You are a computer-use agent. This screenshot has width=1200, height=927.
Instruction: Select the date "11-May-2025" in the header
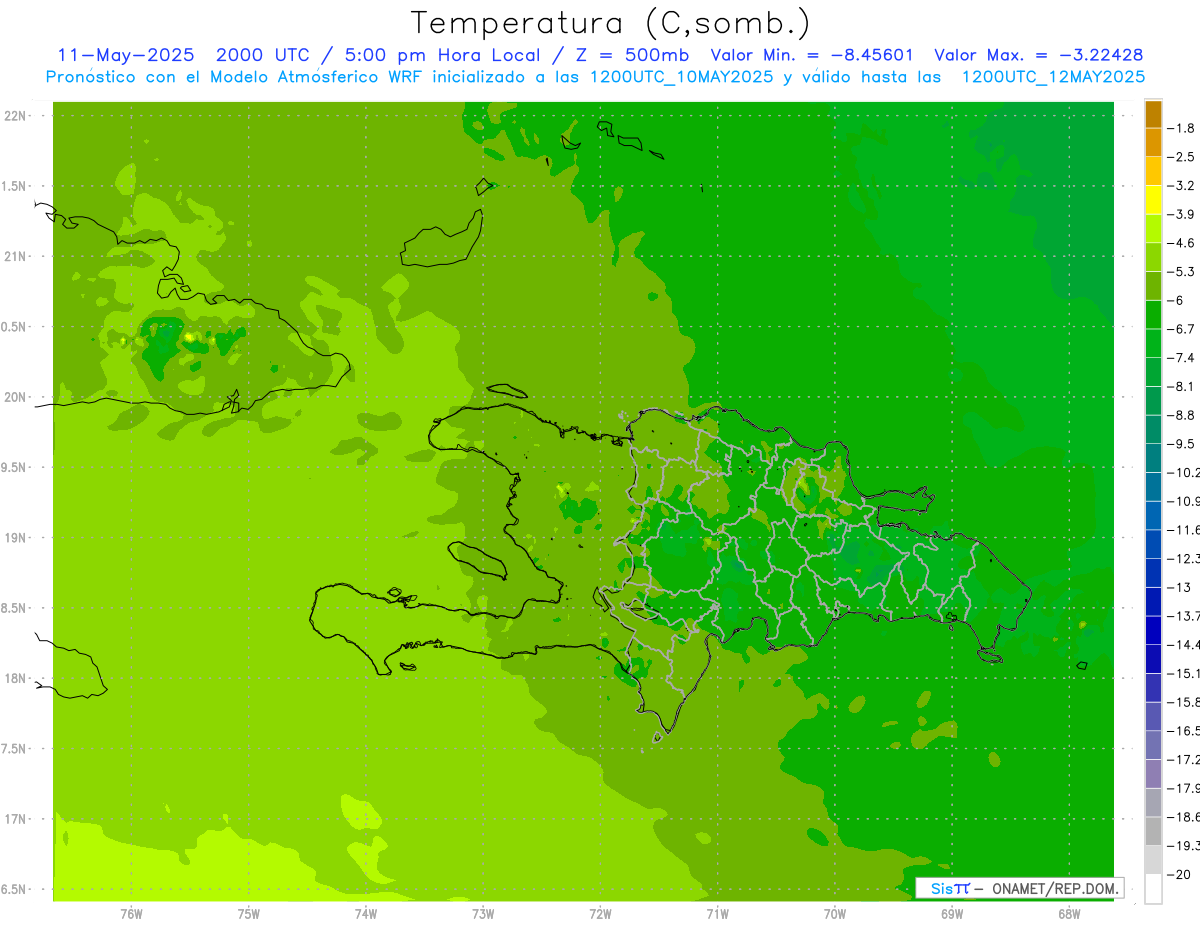point(126,55)
